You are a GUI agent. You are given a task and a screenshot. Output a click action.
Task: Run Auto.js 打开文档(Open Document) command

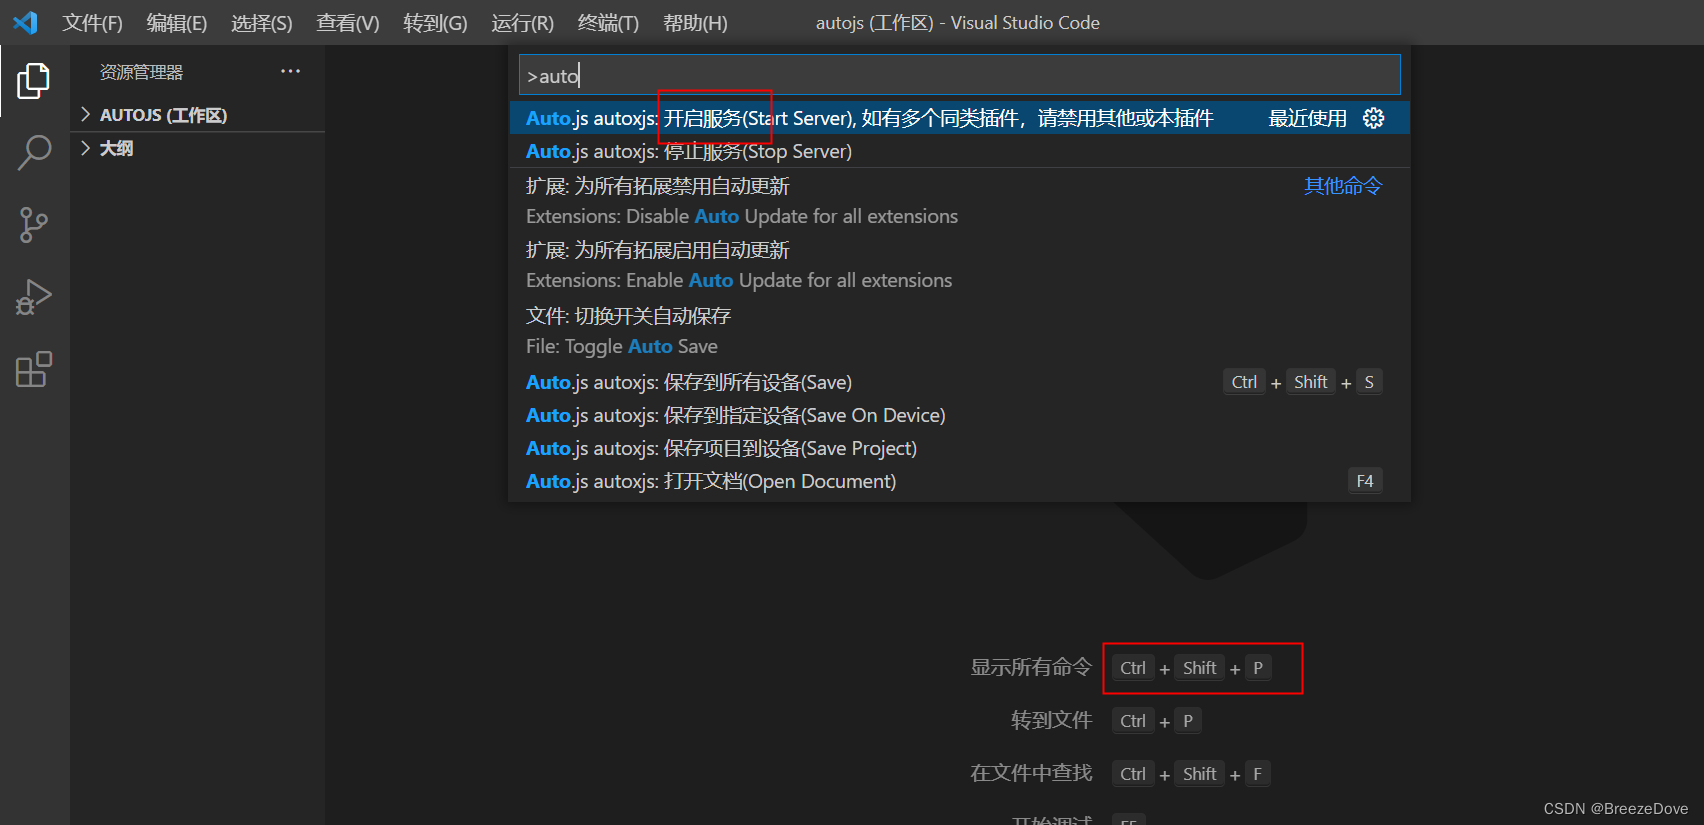point(960,481)
